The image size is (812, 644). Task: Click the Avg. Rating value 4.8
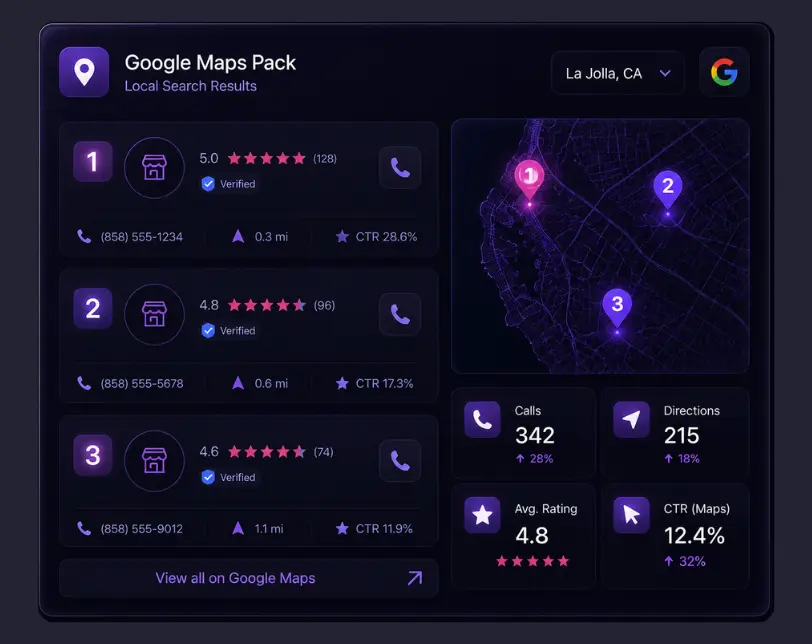coord(532,535)
